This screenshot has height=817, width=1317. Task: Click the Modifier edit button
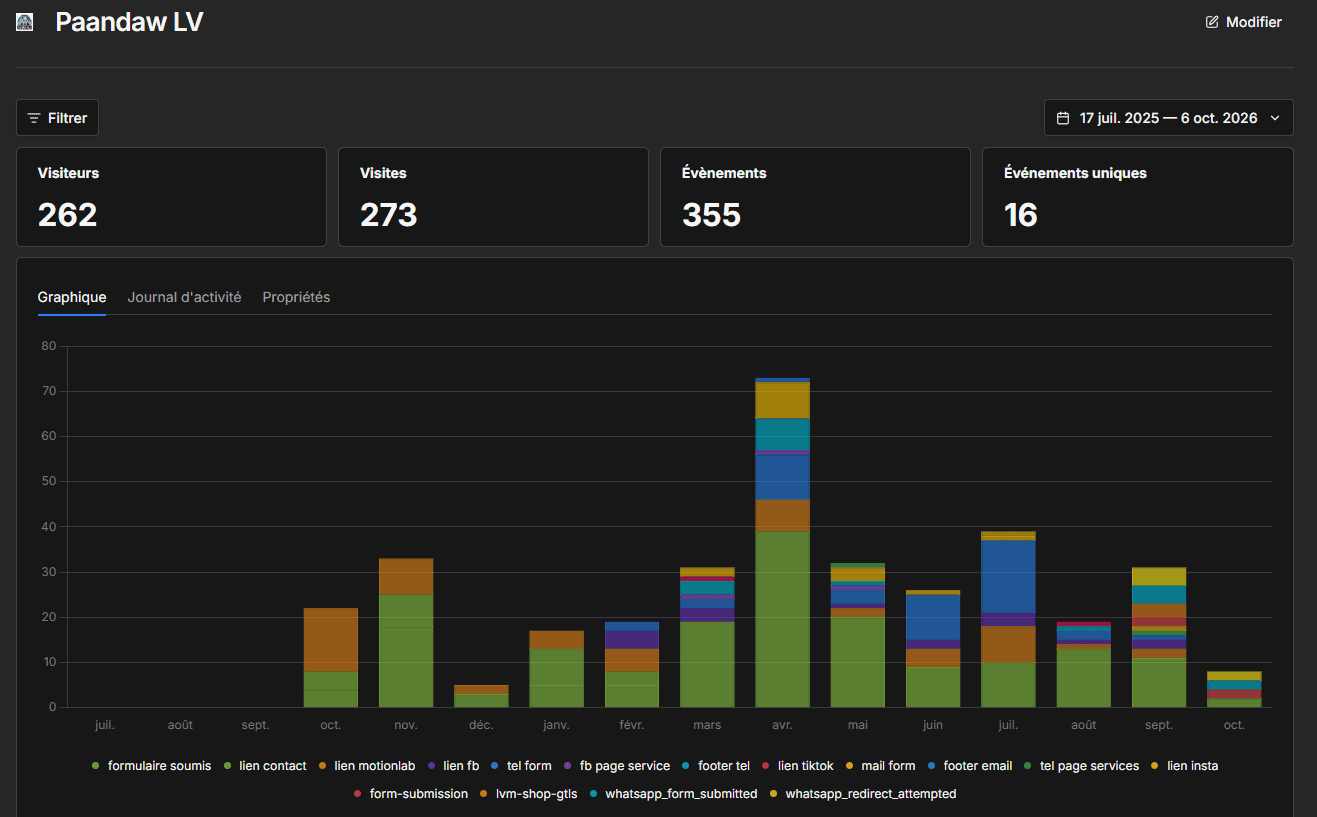(x=1243, y=22)
